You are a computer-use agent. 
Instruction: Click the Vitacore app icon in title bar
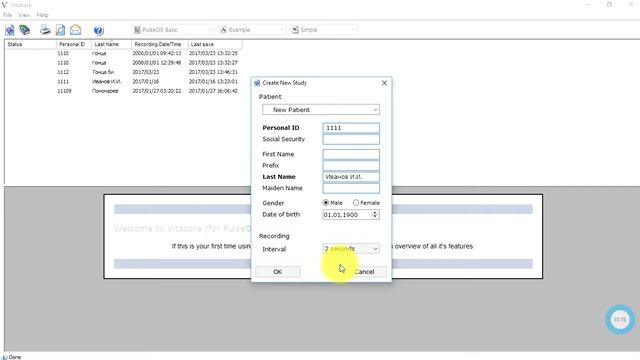(x=4, y=5)
